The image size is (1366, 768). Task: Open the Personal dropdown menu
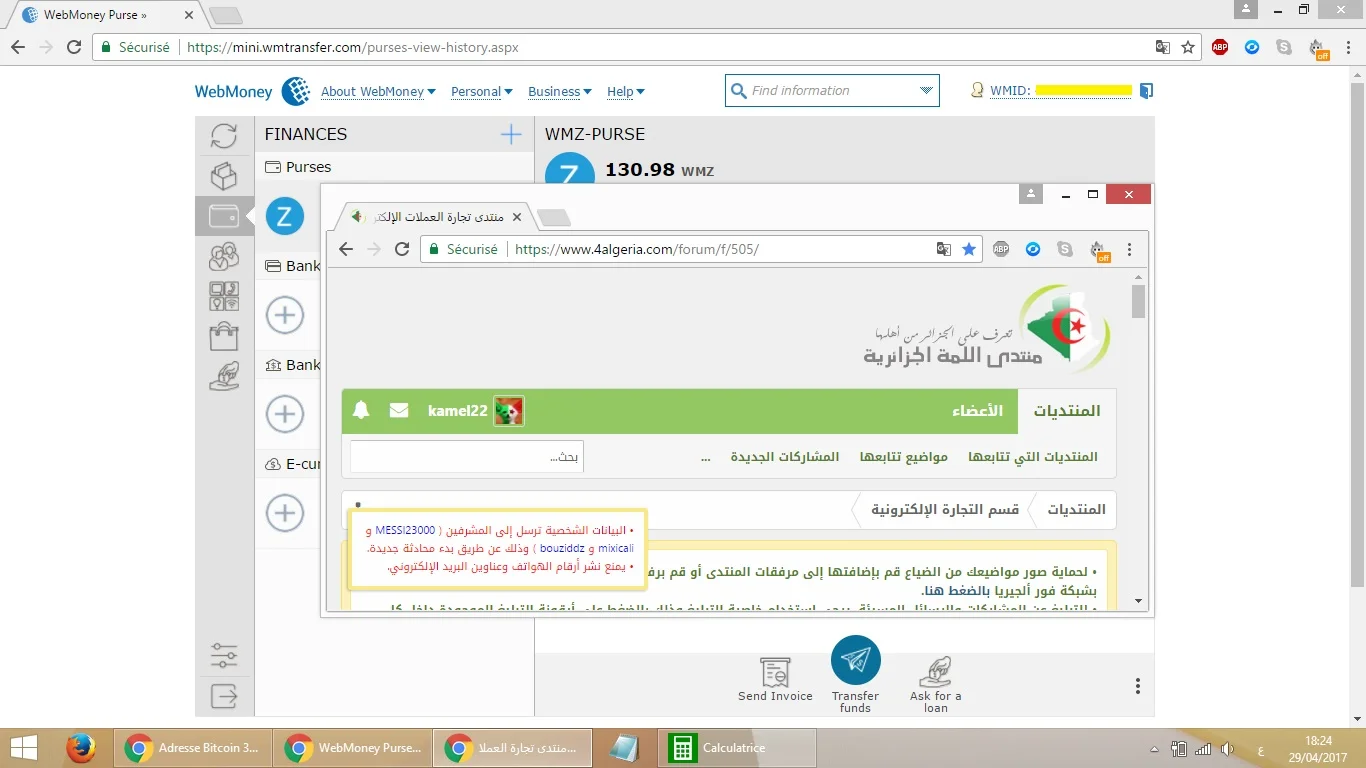click(481, 91)
